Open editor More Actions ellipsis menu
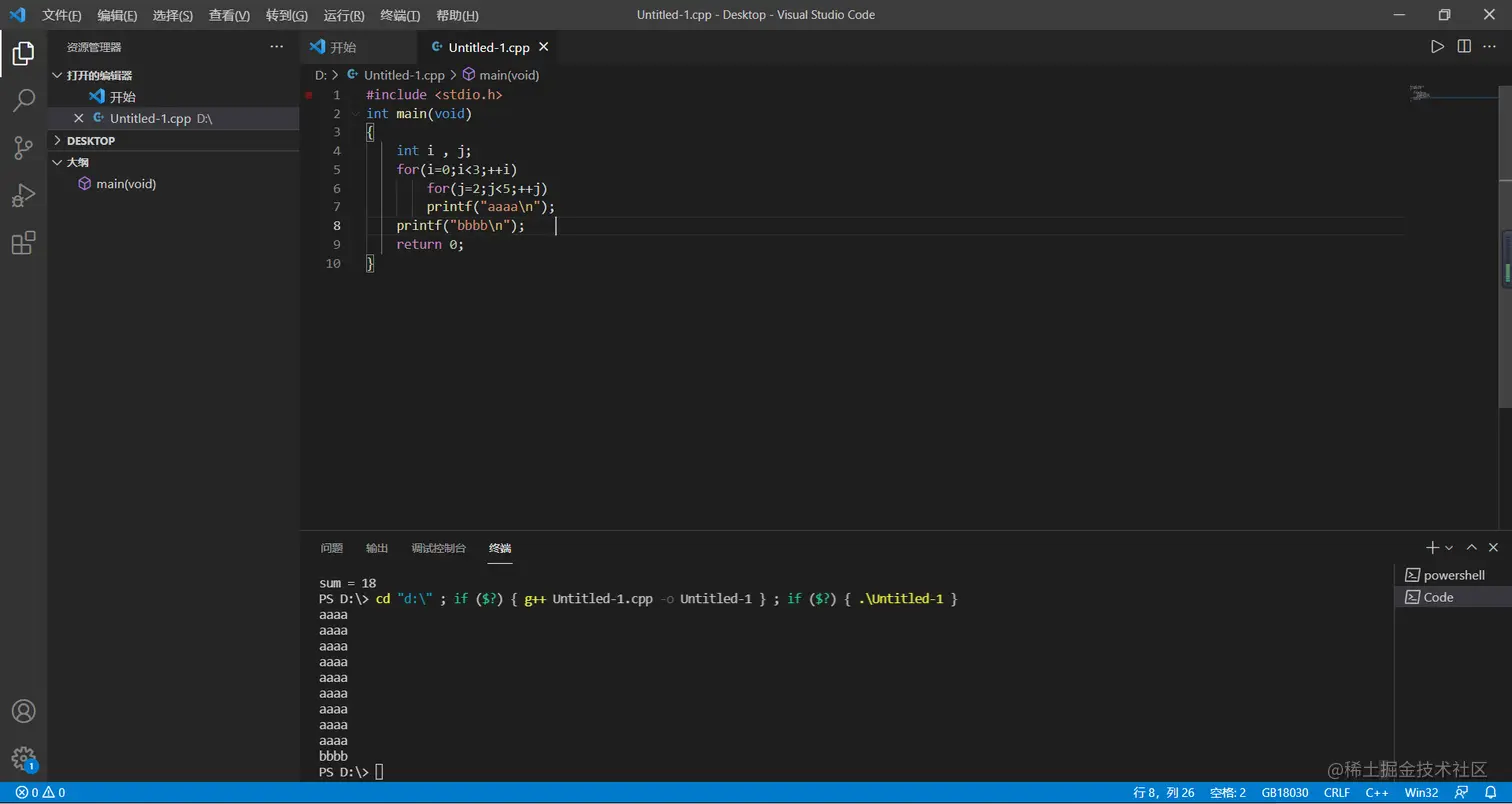Image resolution: width=1512 pixels, height=804 pixels. pos(1490,47)
